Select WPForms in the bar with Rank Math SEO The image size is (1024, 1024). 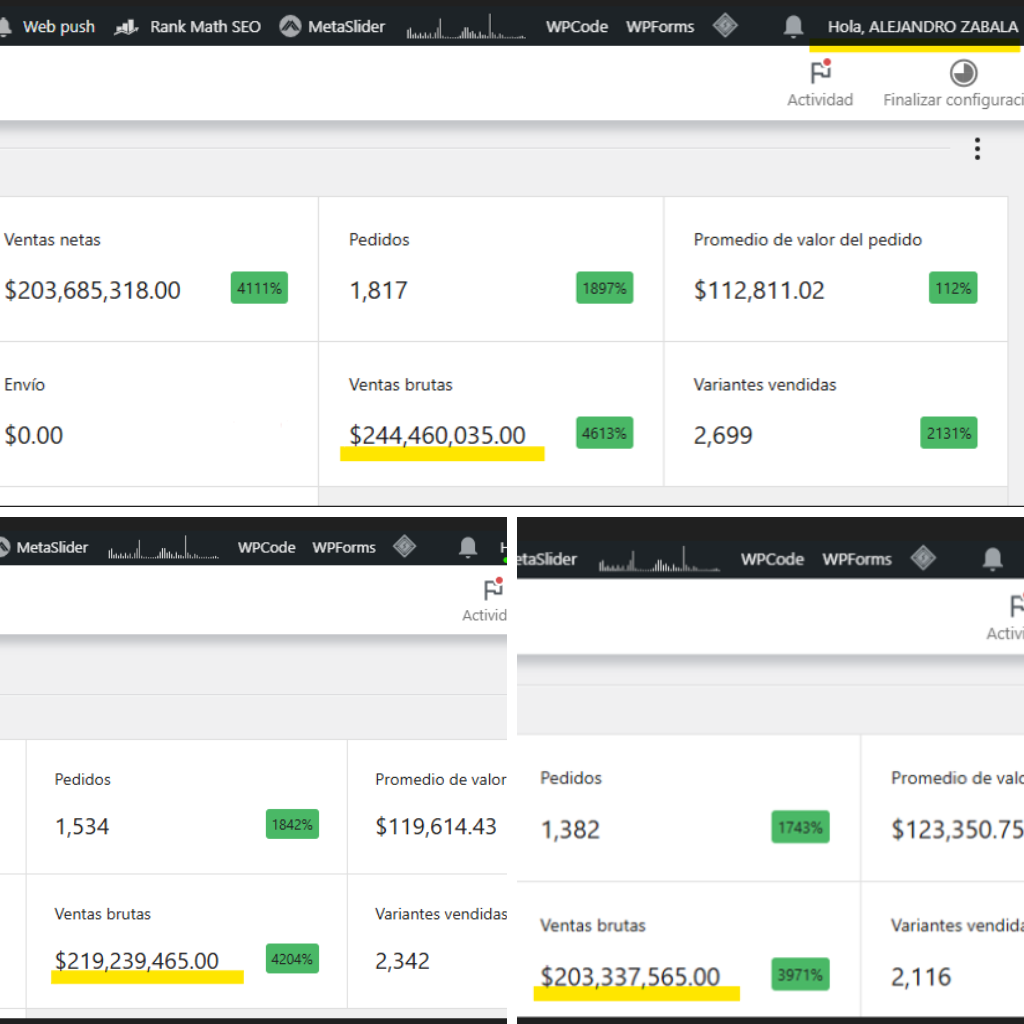(x=660, y=27)
